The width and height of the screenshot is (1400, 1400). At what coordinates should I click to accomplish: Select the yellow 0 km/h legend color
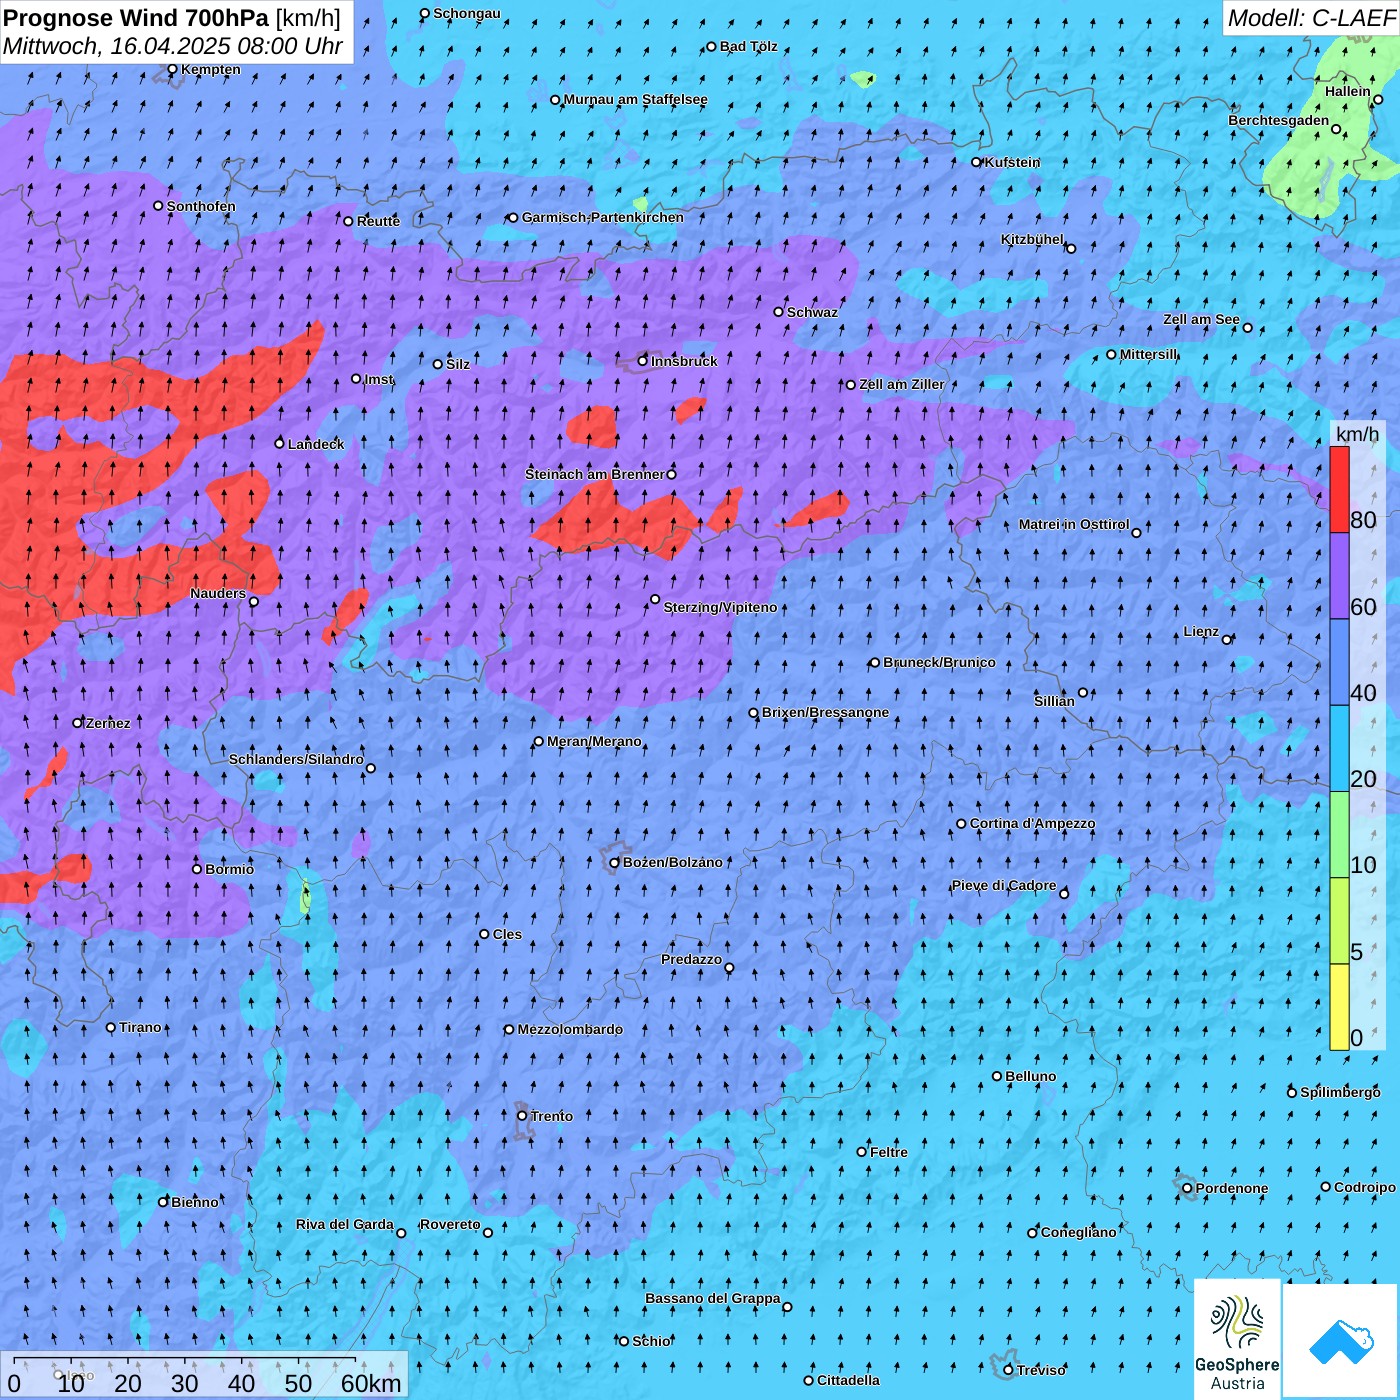1339,1007
